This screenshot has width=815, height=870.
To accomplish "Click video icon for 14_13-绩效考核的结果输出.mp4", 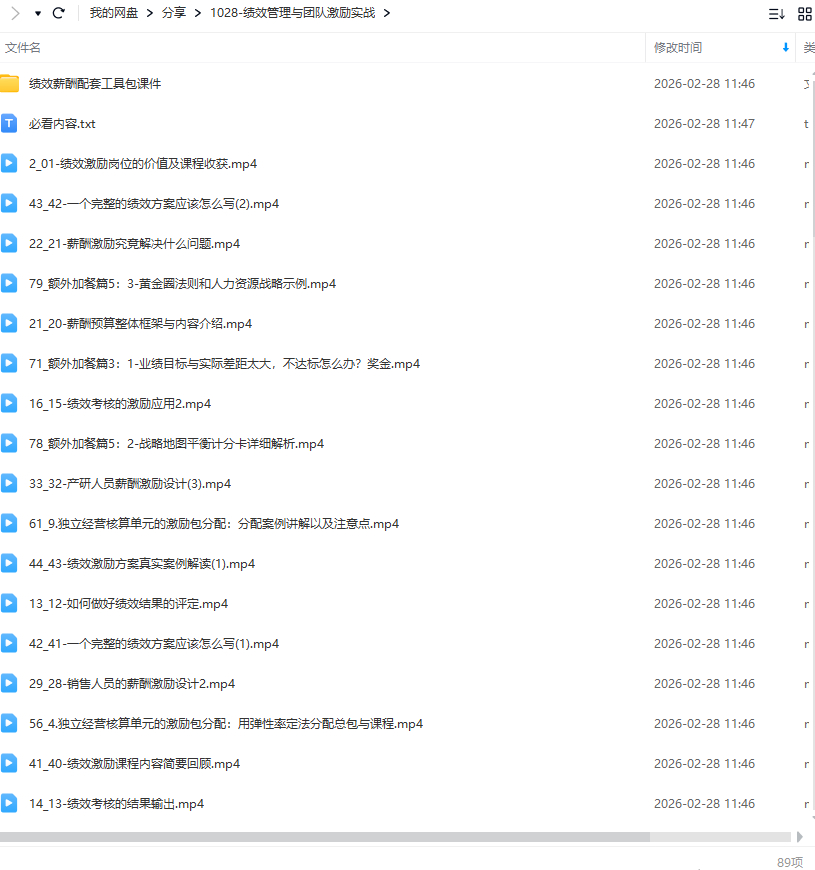I will (10, 803).
